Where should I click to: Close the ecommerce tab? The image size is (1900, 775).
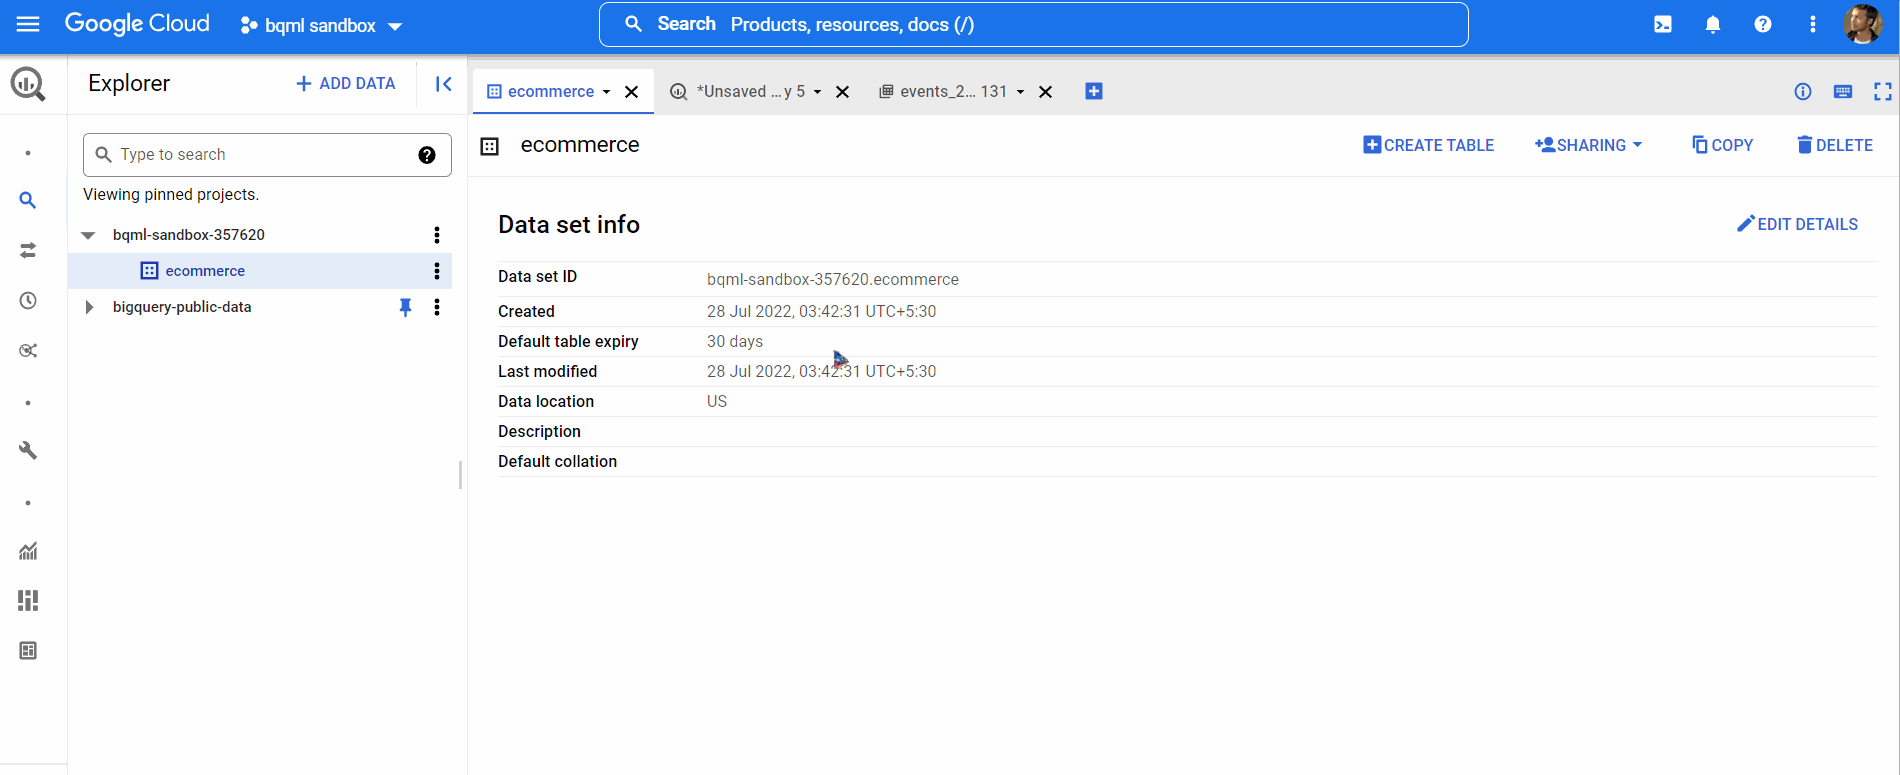point(632,92)
